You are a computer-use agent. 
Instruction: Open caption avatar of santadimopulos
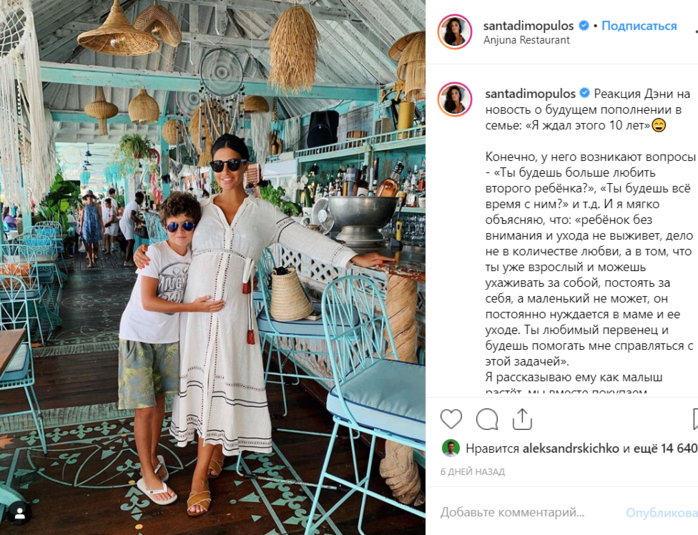click(455, 99)
